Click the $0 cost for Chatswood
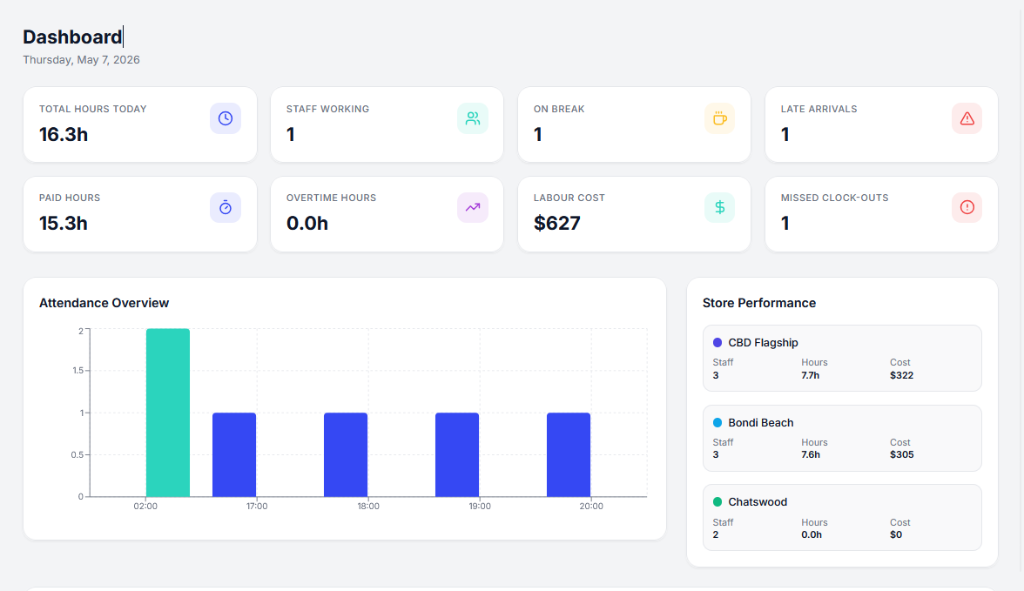 pyautogui.click(x=896, y=535)
